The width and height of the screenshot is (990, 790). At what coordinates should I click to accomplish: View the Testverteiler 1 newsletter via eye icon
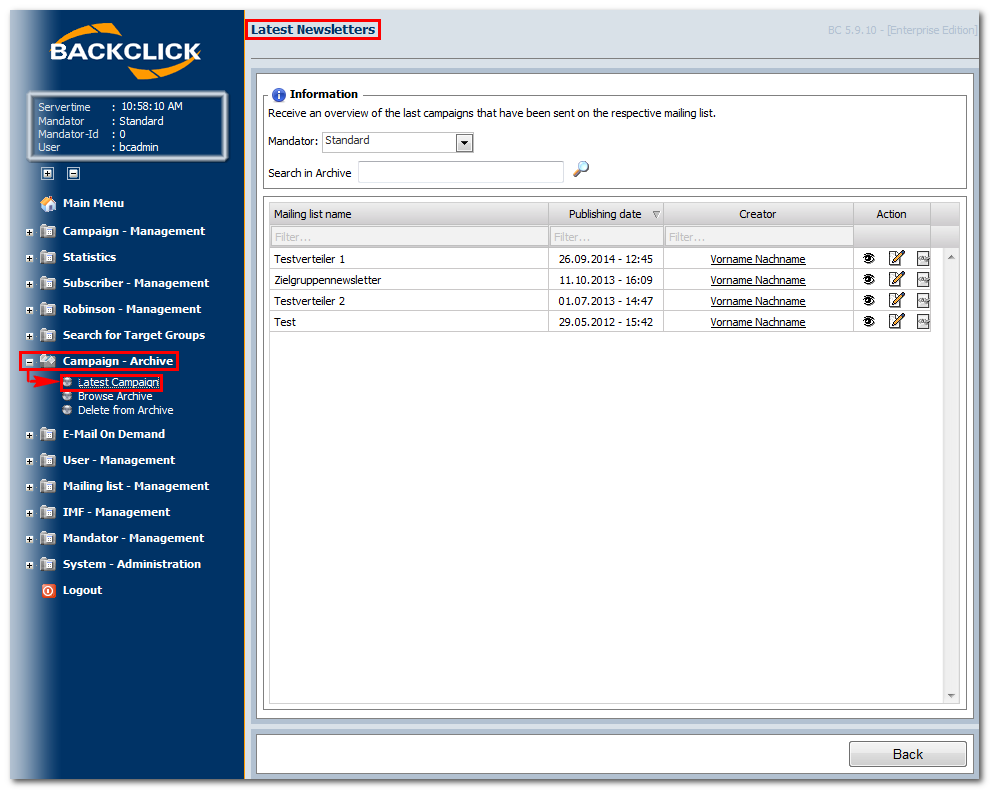pos(869,258)
